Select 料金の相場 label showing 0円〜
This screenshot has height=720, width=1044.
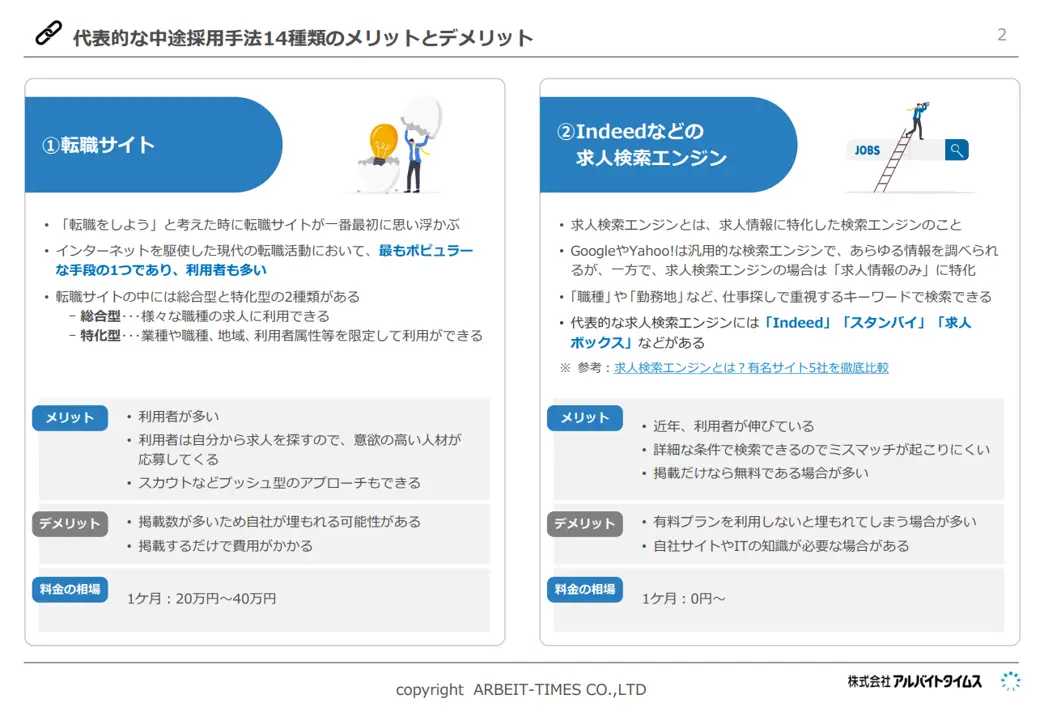coord(584,589)
